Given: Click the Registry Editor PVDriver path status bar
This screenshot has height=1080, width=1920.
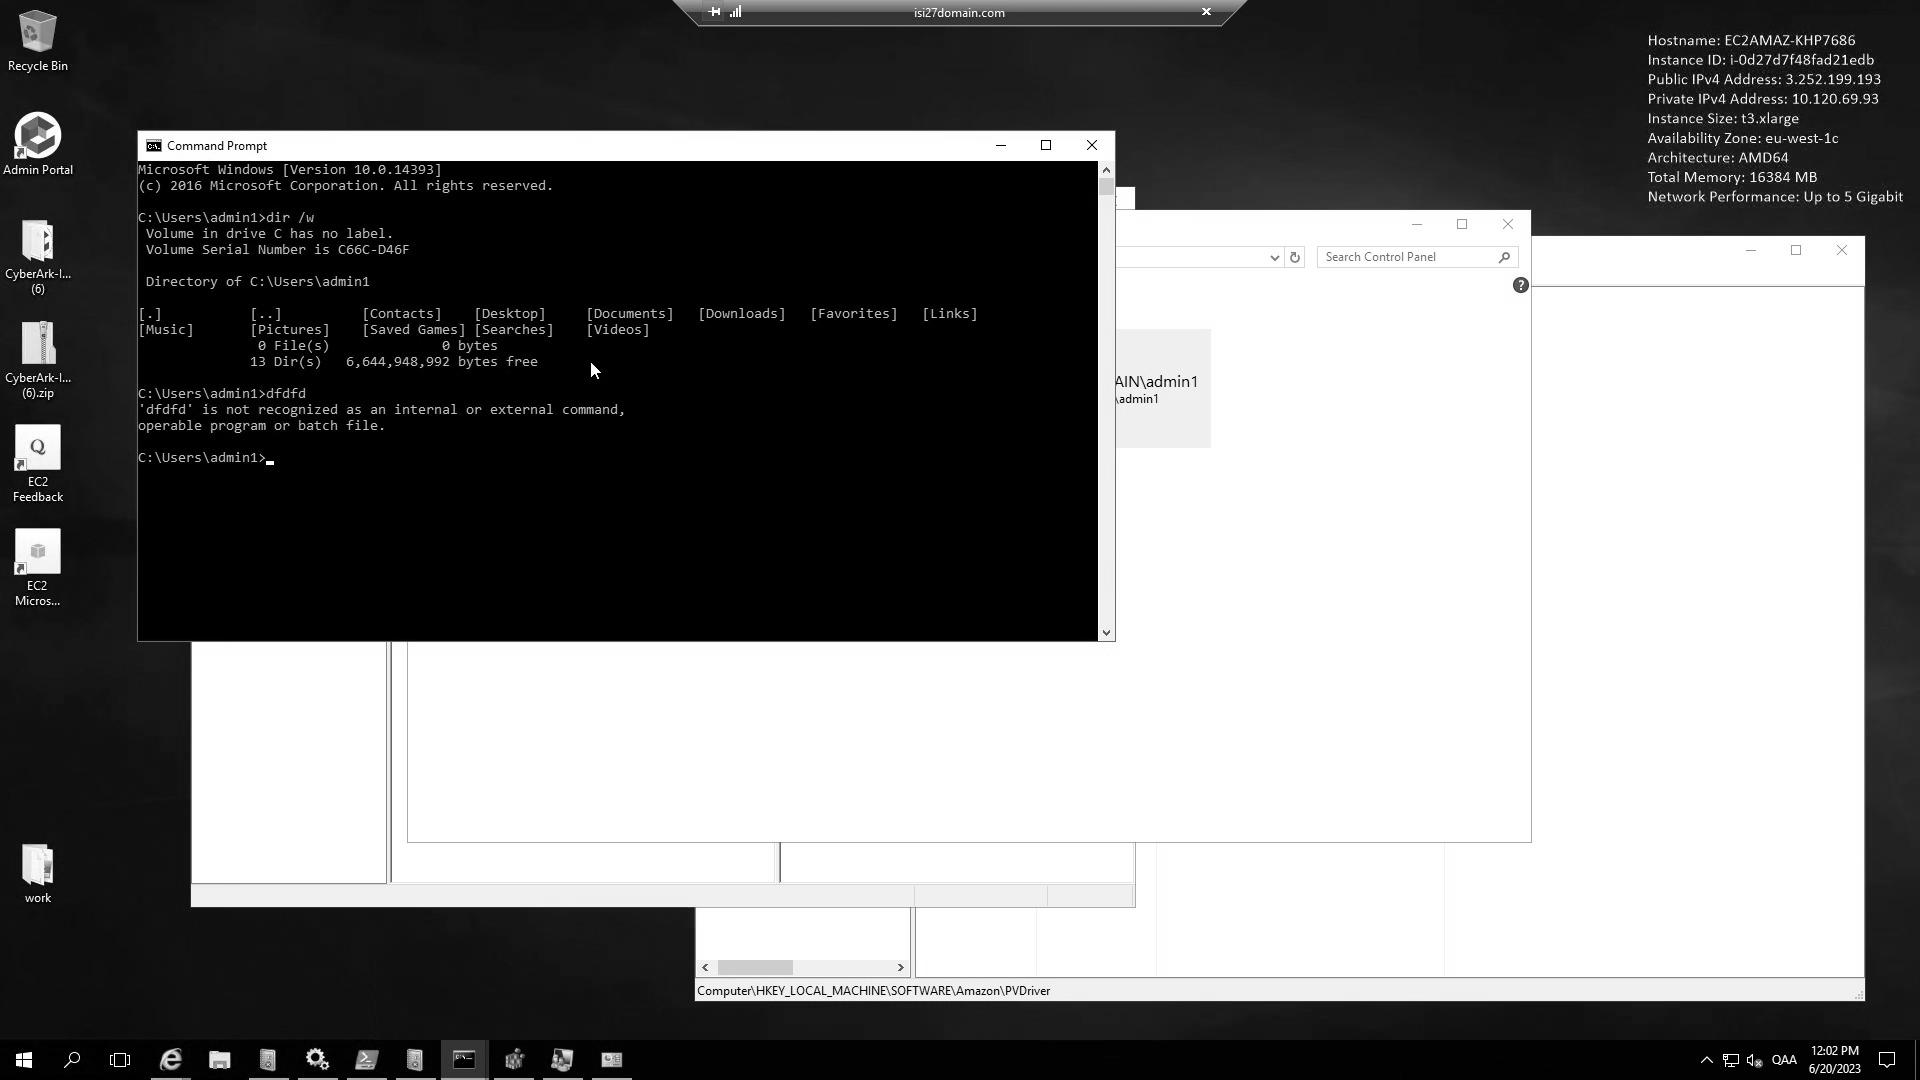Looking at the screenshot, I should [873, 991].
